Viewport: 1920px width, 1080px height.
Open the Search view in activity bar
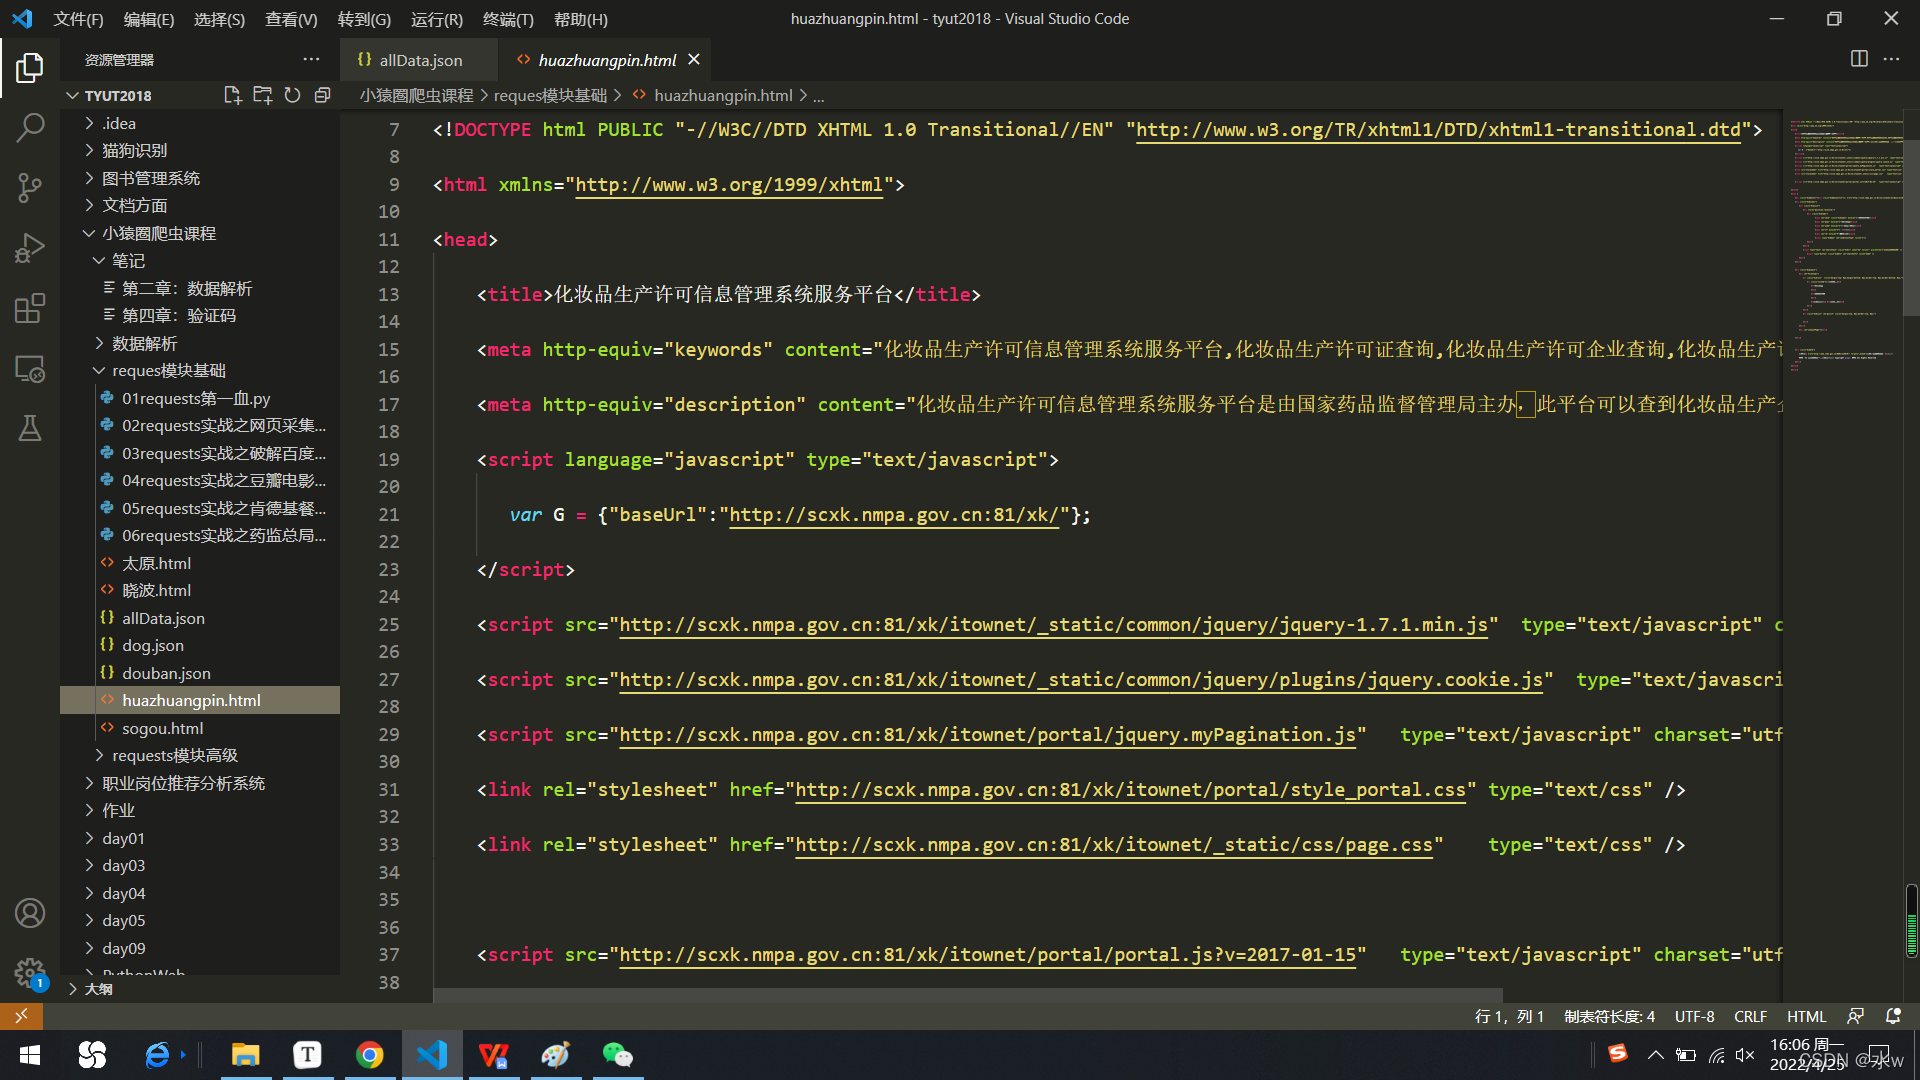coord(30,127)
